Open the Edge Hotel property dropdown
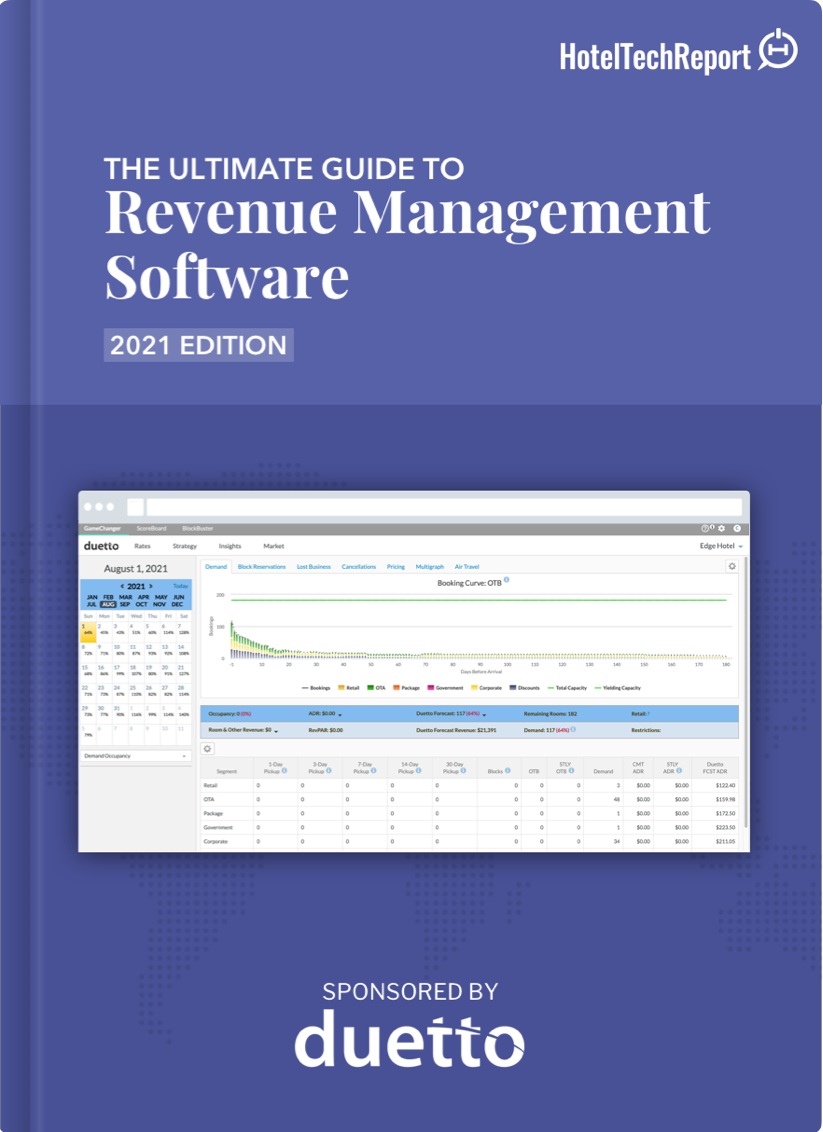 pyautogui.click(x=721, y=547)
